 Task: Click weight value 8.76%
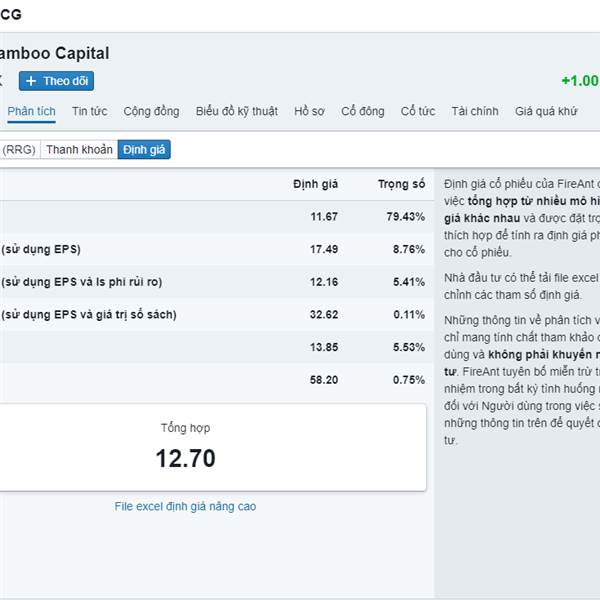click(x=409, y=249)
